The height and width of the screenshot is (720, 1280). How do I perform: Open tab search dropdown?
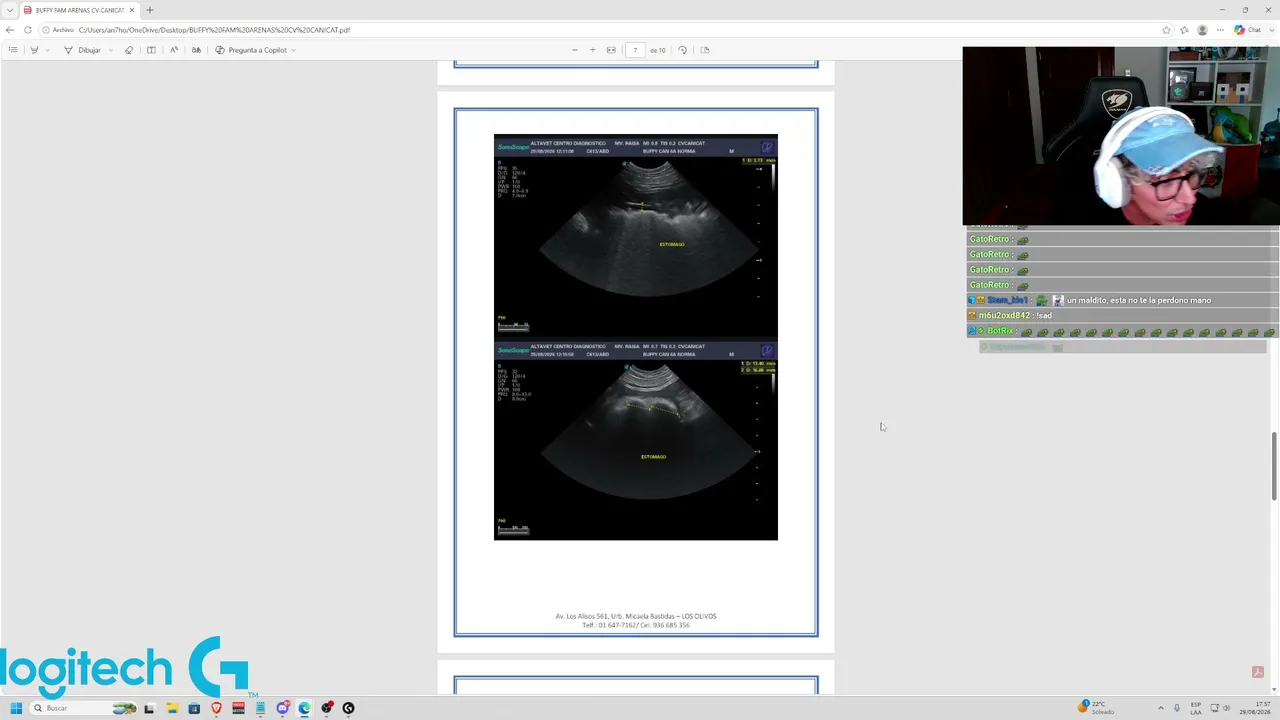pyautogui.click(x=10, y=10)
